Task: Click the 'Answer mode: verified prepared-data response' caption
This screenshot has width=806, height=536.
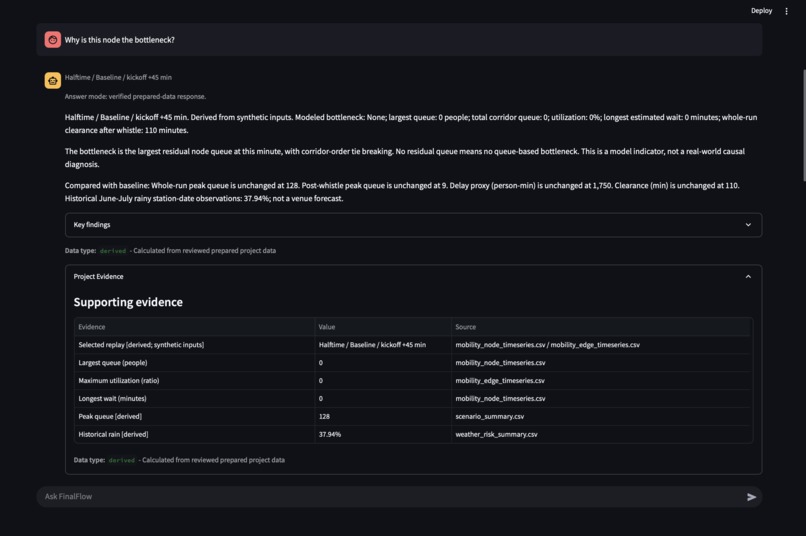Action: click(135, 97)
